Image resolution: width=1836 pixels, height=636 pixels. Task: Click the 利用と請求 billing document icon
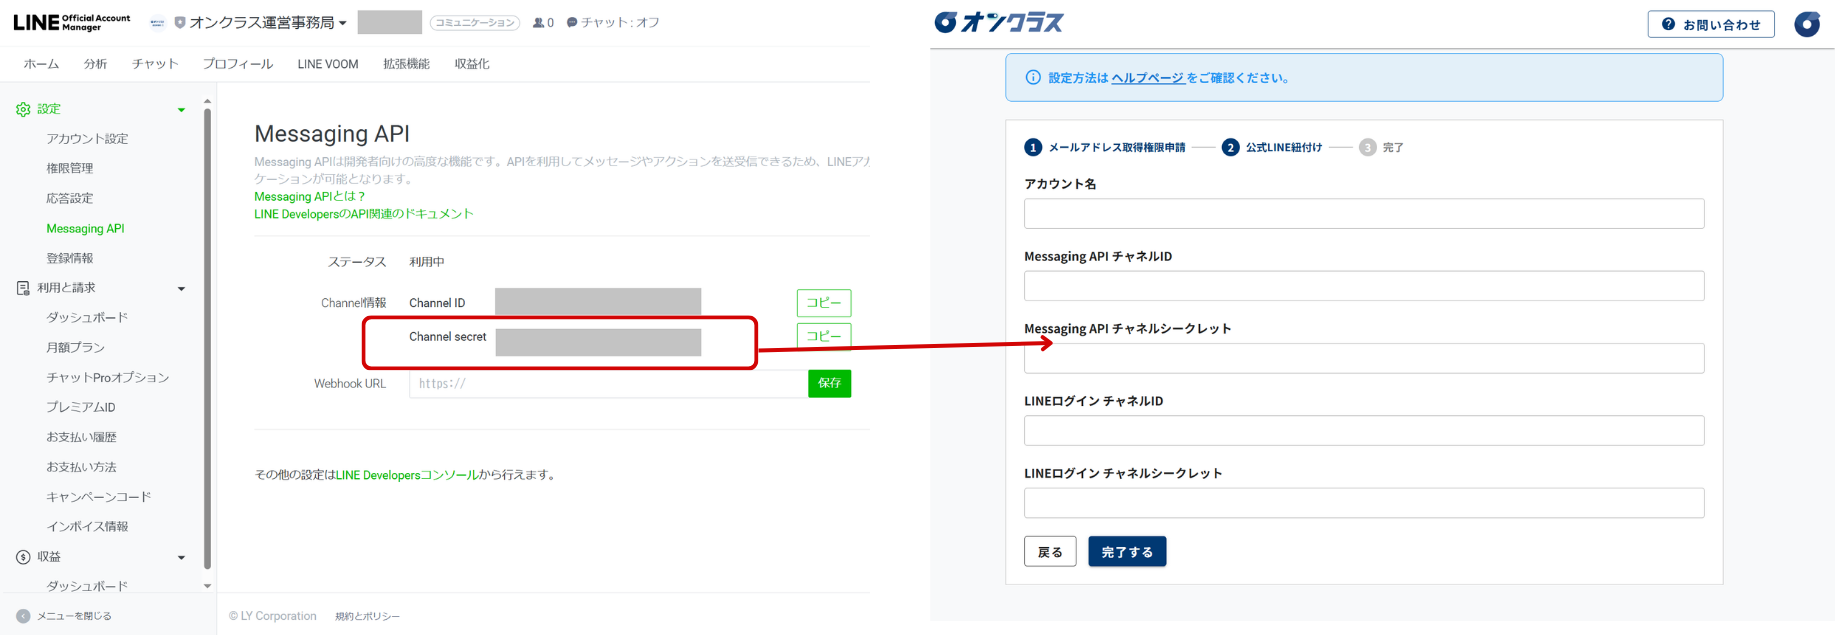click(x=23, y=288)
